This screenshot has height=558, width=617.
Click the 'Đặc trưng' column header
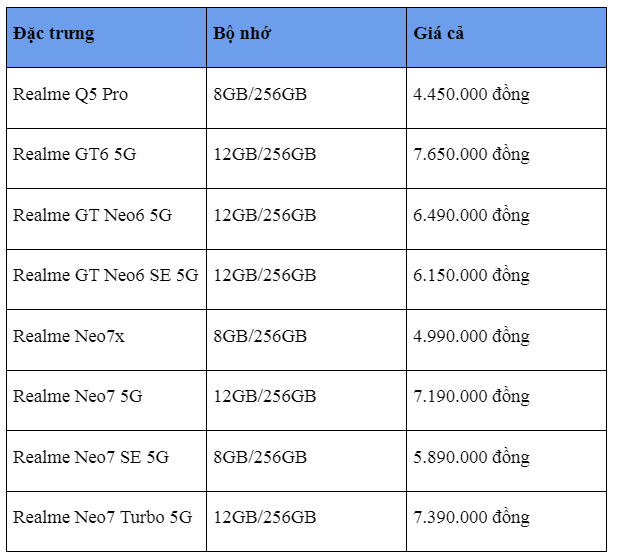(x=54, y=34)
